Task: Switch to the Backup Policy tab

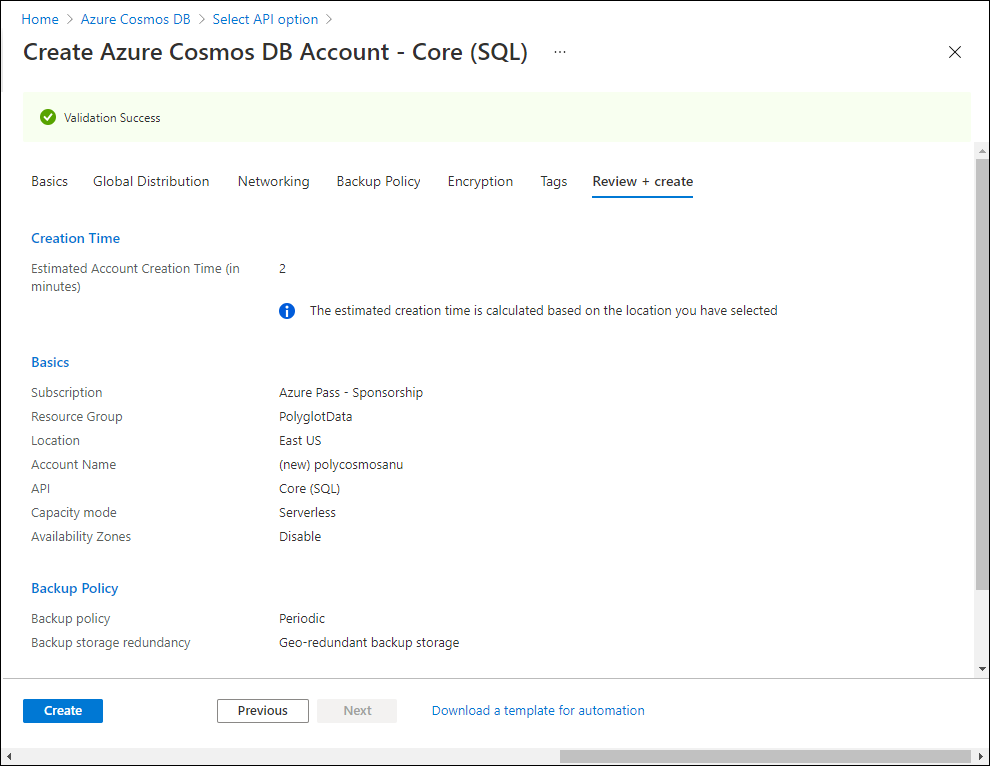Action: coord(378,181)
